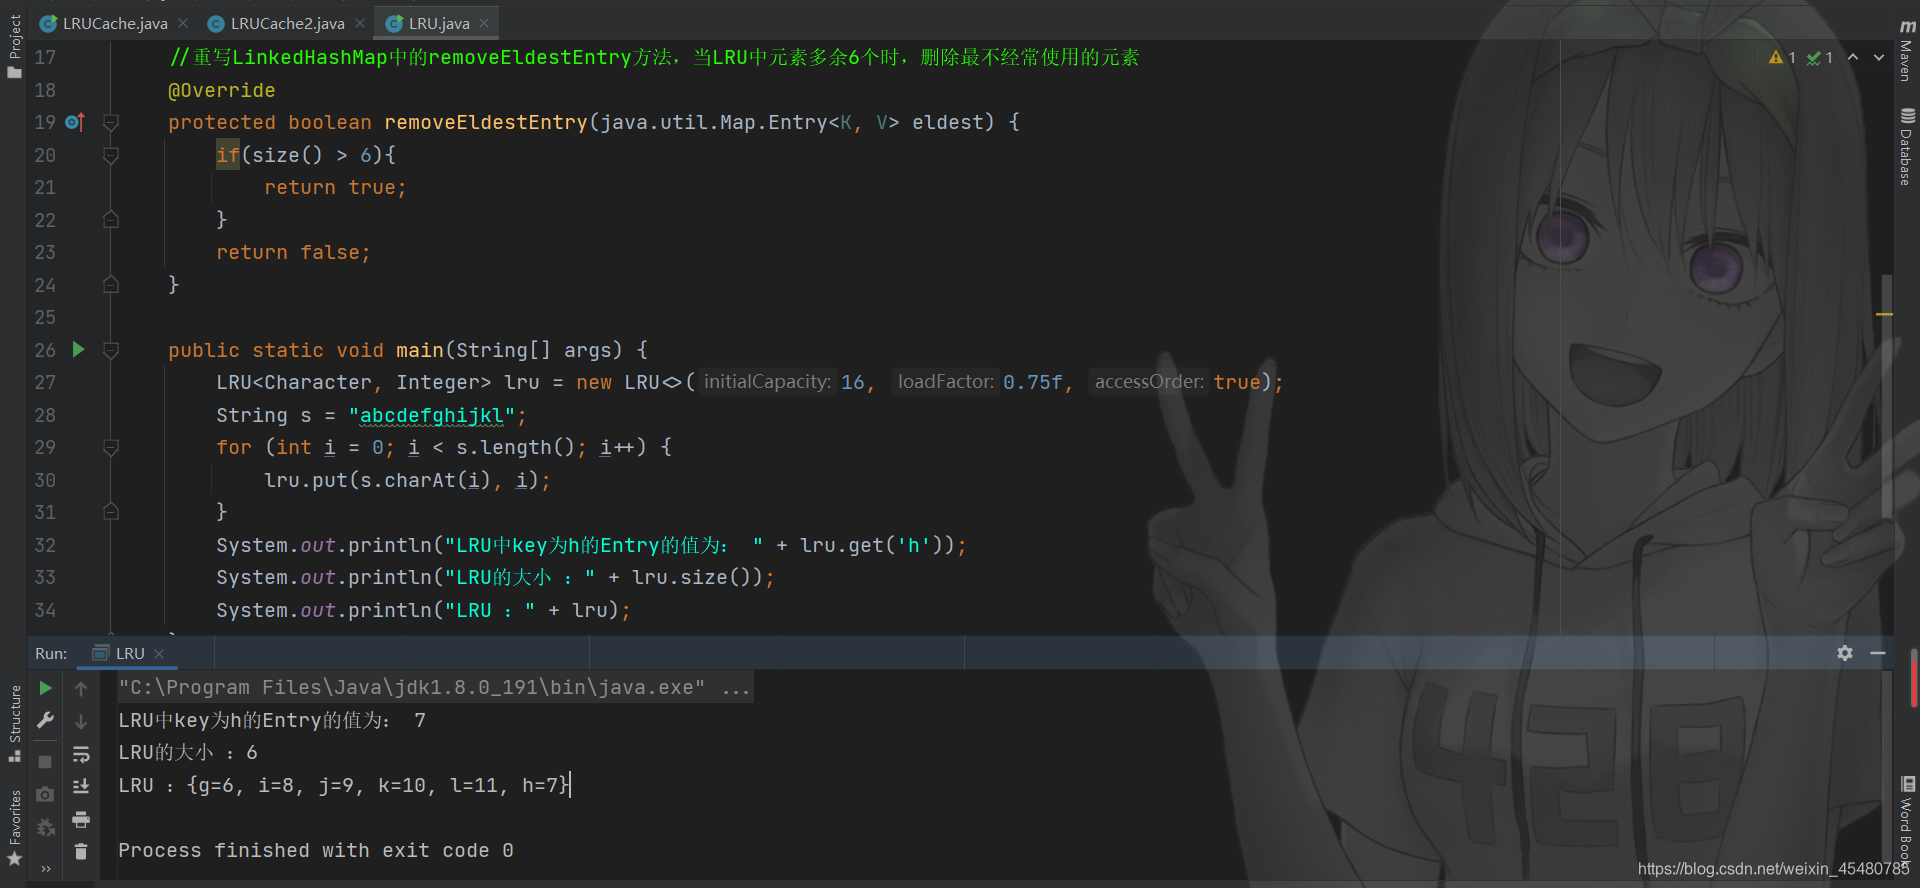Click the up arrow in Run console toolbar
The height and width of the screenshot is (888, 1920).
coord(81,688)
